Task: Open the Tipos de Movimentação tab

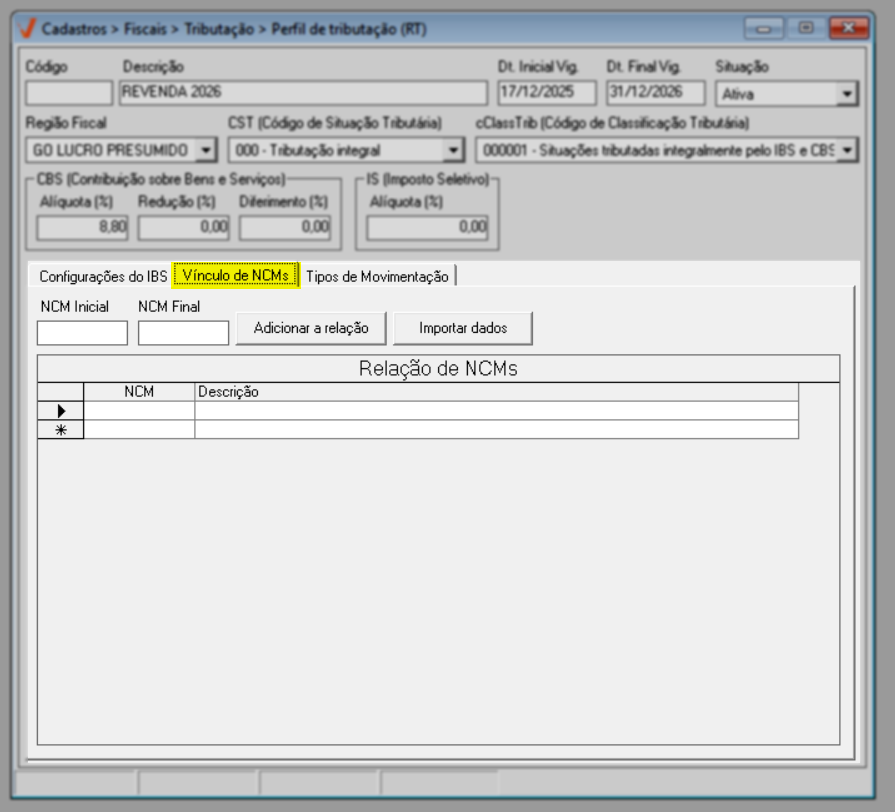Action: (x=378, y=277)
